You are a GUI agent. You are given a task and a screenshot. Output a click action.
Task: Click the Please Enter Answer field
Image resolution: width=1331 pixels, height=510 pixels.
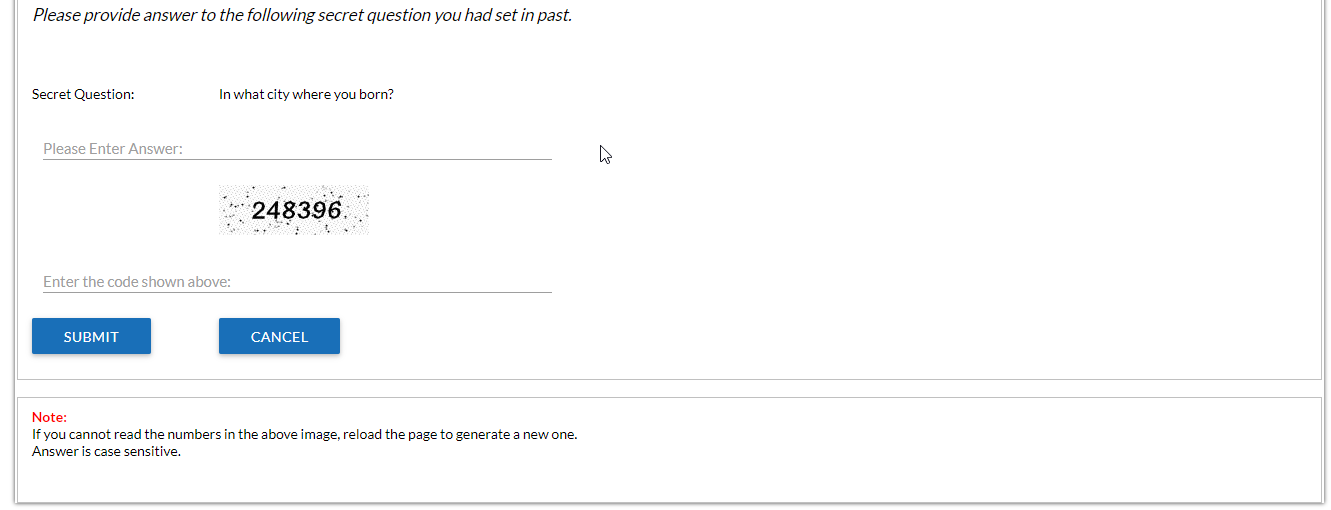point(297,149)
